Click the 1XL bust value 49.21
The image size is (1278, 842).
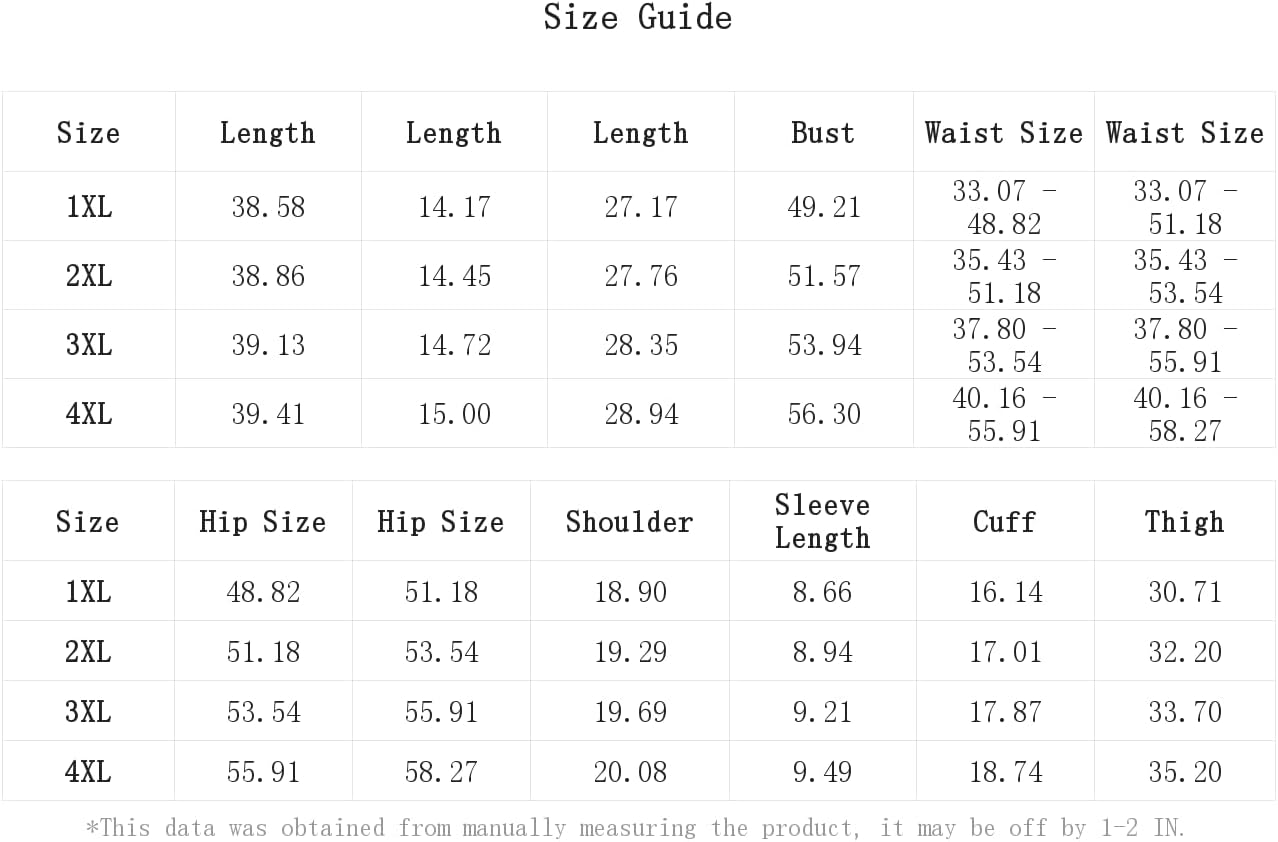pyautogui.click(x=824, y=207)
